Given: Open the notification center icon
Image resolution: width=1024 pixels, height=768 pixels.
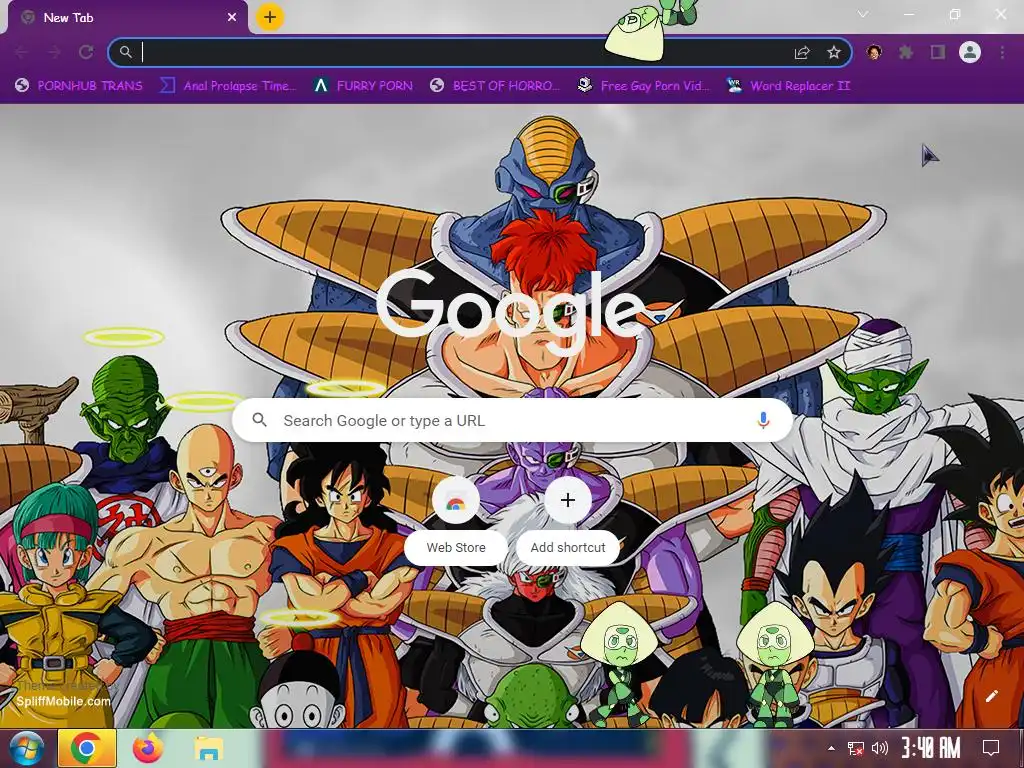Looking at the screenshot, I should (991, 748).
